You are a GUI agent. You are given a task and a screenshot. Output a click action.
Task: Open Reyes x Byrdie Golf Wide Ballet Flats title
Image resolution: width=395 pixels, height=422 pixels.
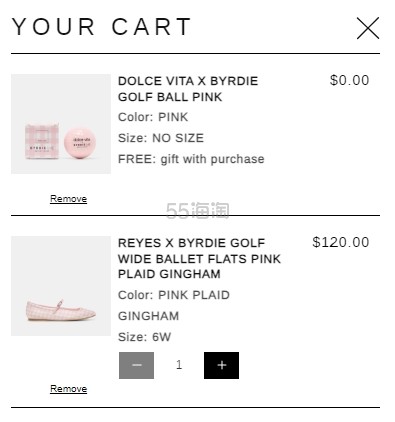199,259
